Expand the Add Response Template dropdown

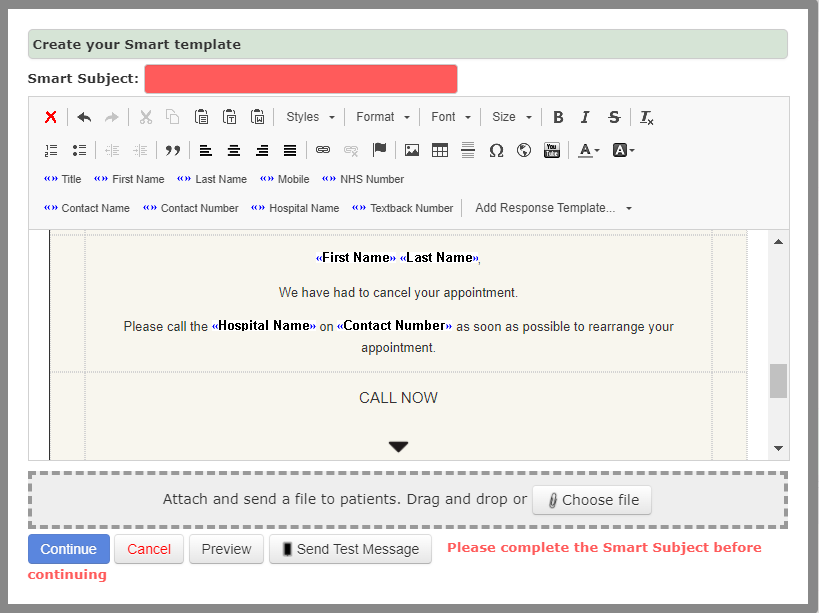pos(553,208)
